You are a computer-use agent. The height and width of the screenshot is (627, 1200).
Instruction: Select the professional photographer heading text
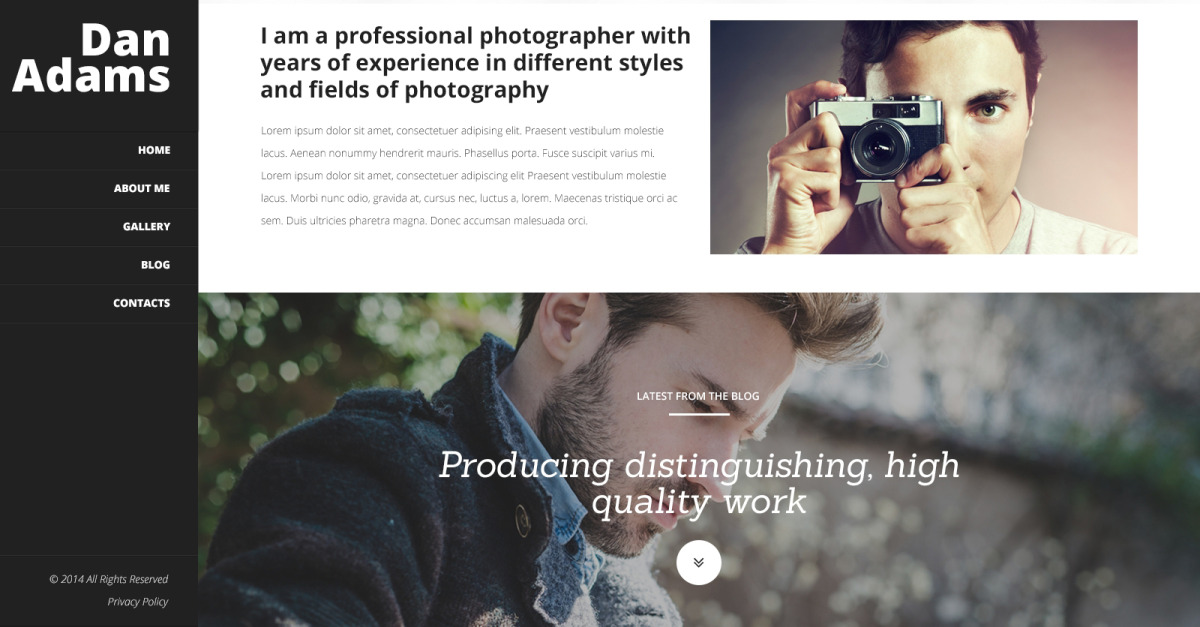point(475,63)
